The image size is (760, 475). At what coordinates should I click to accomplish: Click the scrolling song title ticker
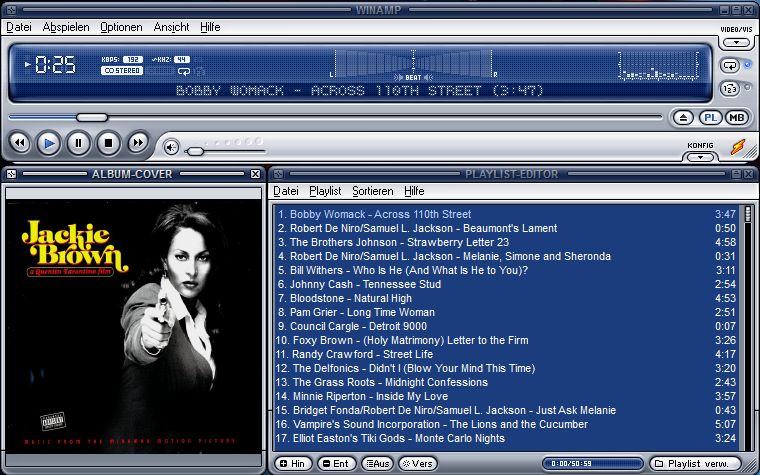tap(359, 91)
